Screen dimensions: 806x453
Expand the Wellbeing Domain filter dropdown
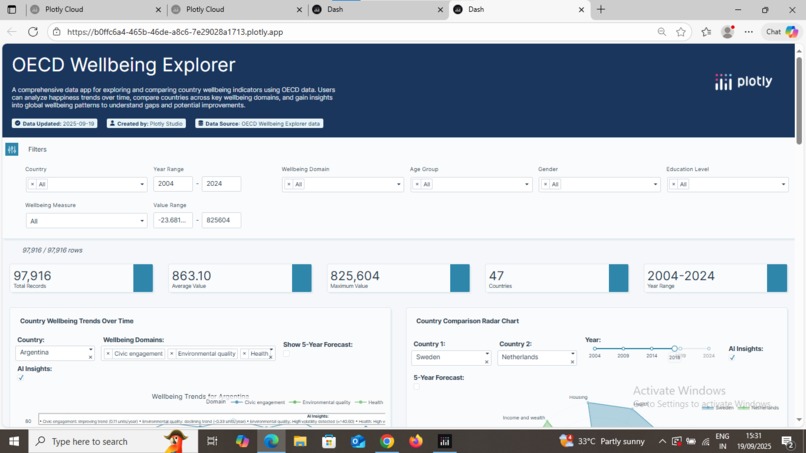click(x=398, y=184)
